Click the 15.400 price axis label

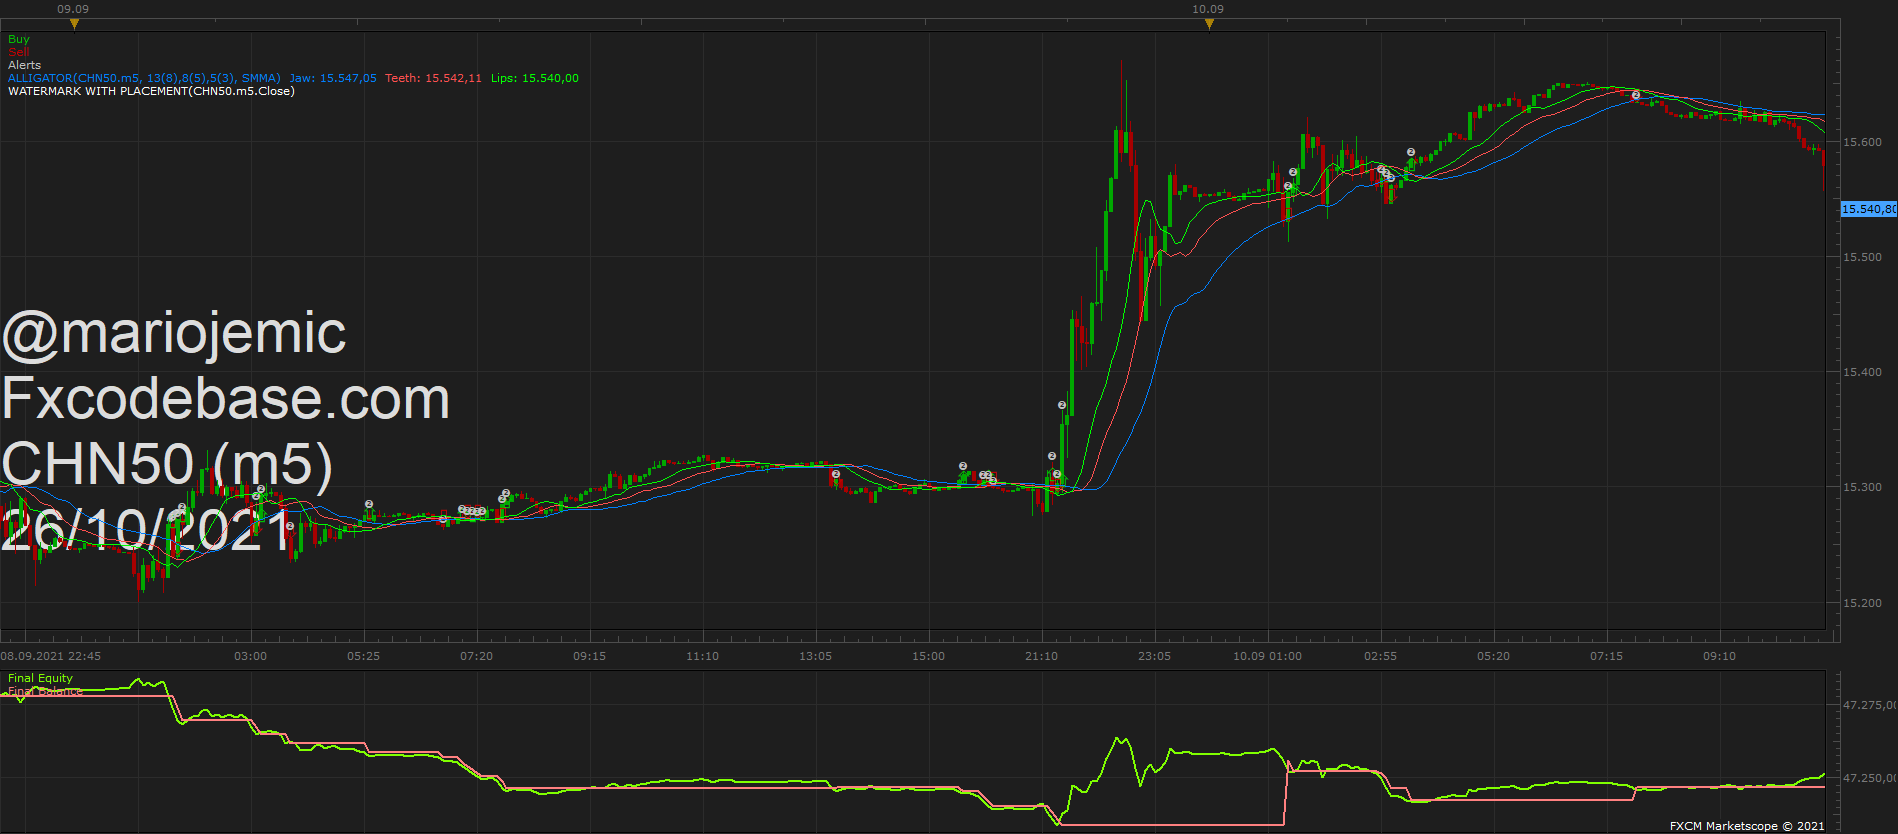tap(1862, 372)
